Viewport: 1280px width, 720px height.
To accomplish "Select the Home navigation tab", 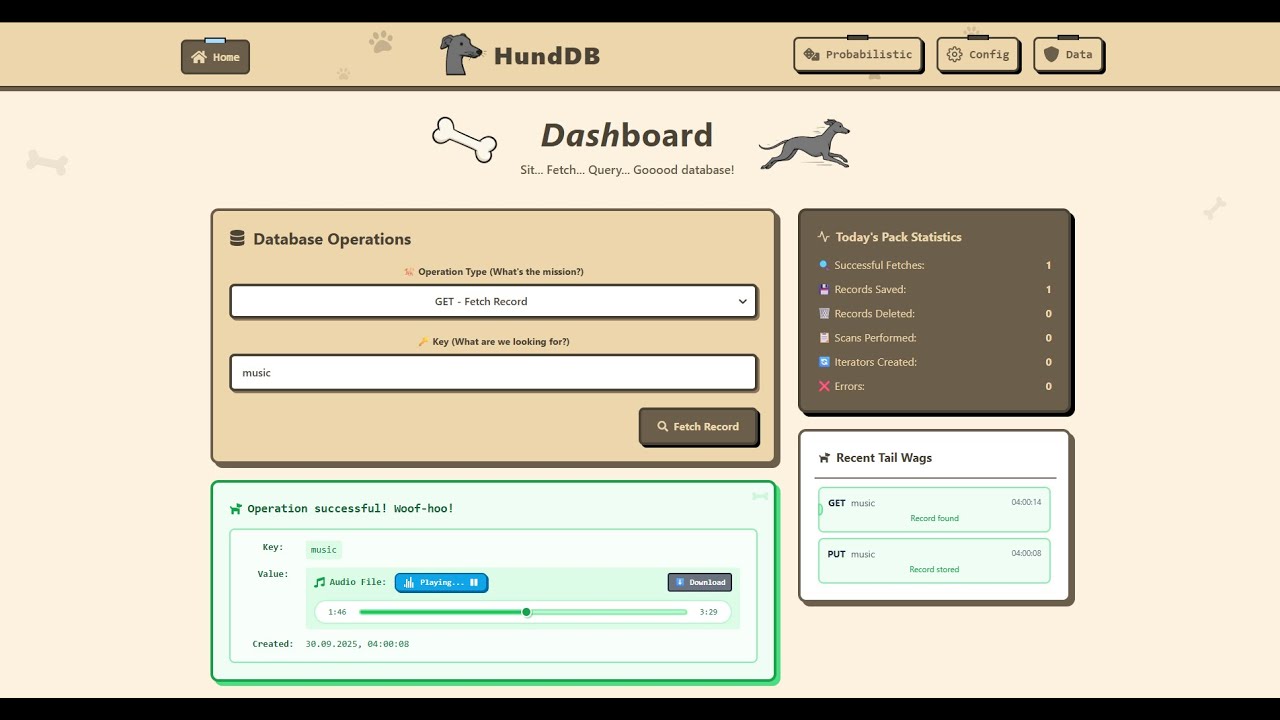I will [215, 57].
